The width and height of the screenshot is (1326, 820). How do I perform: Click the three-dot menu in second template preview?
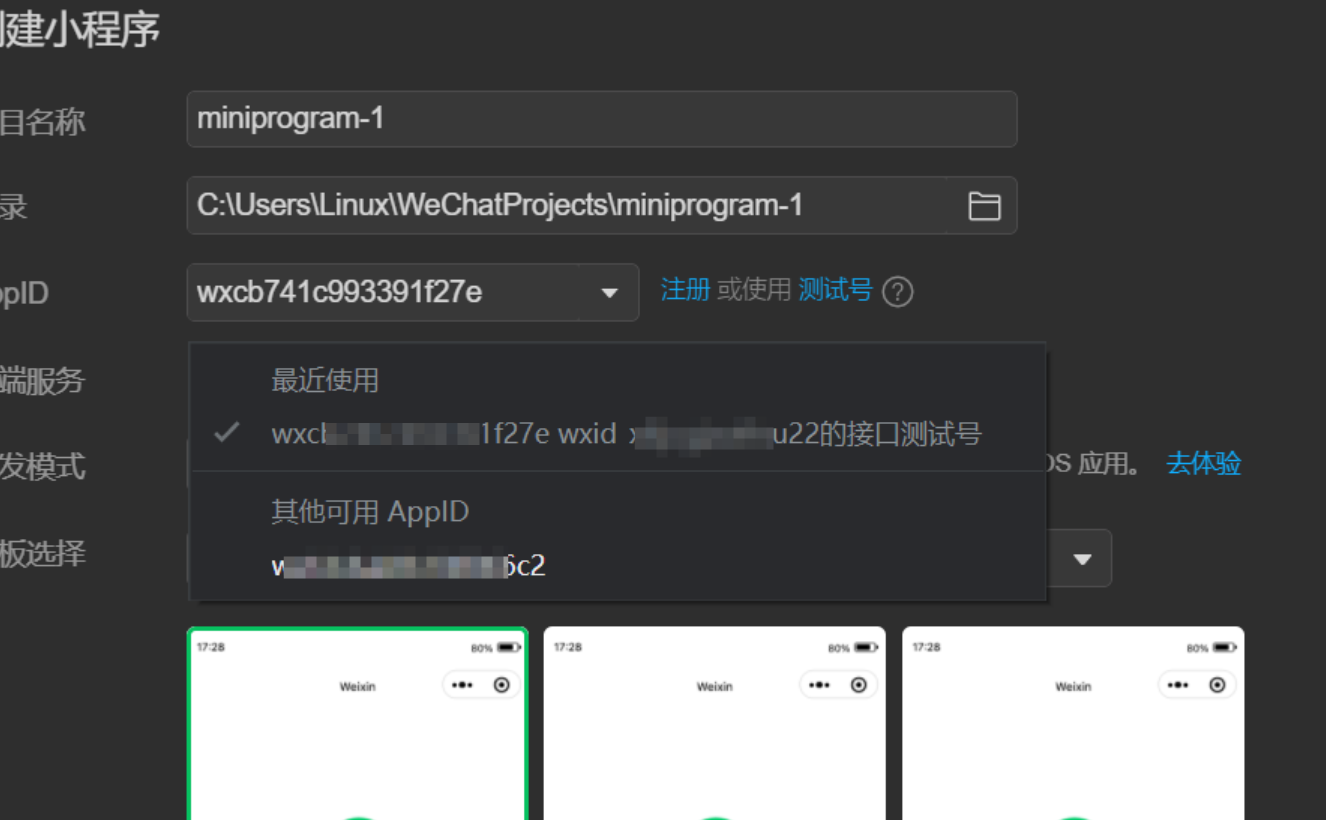tap(819, 685)
